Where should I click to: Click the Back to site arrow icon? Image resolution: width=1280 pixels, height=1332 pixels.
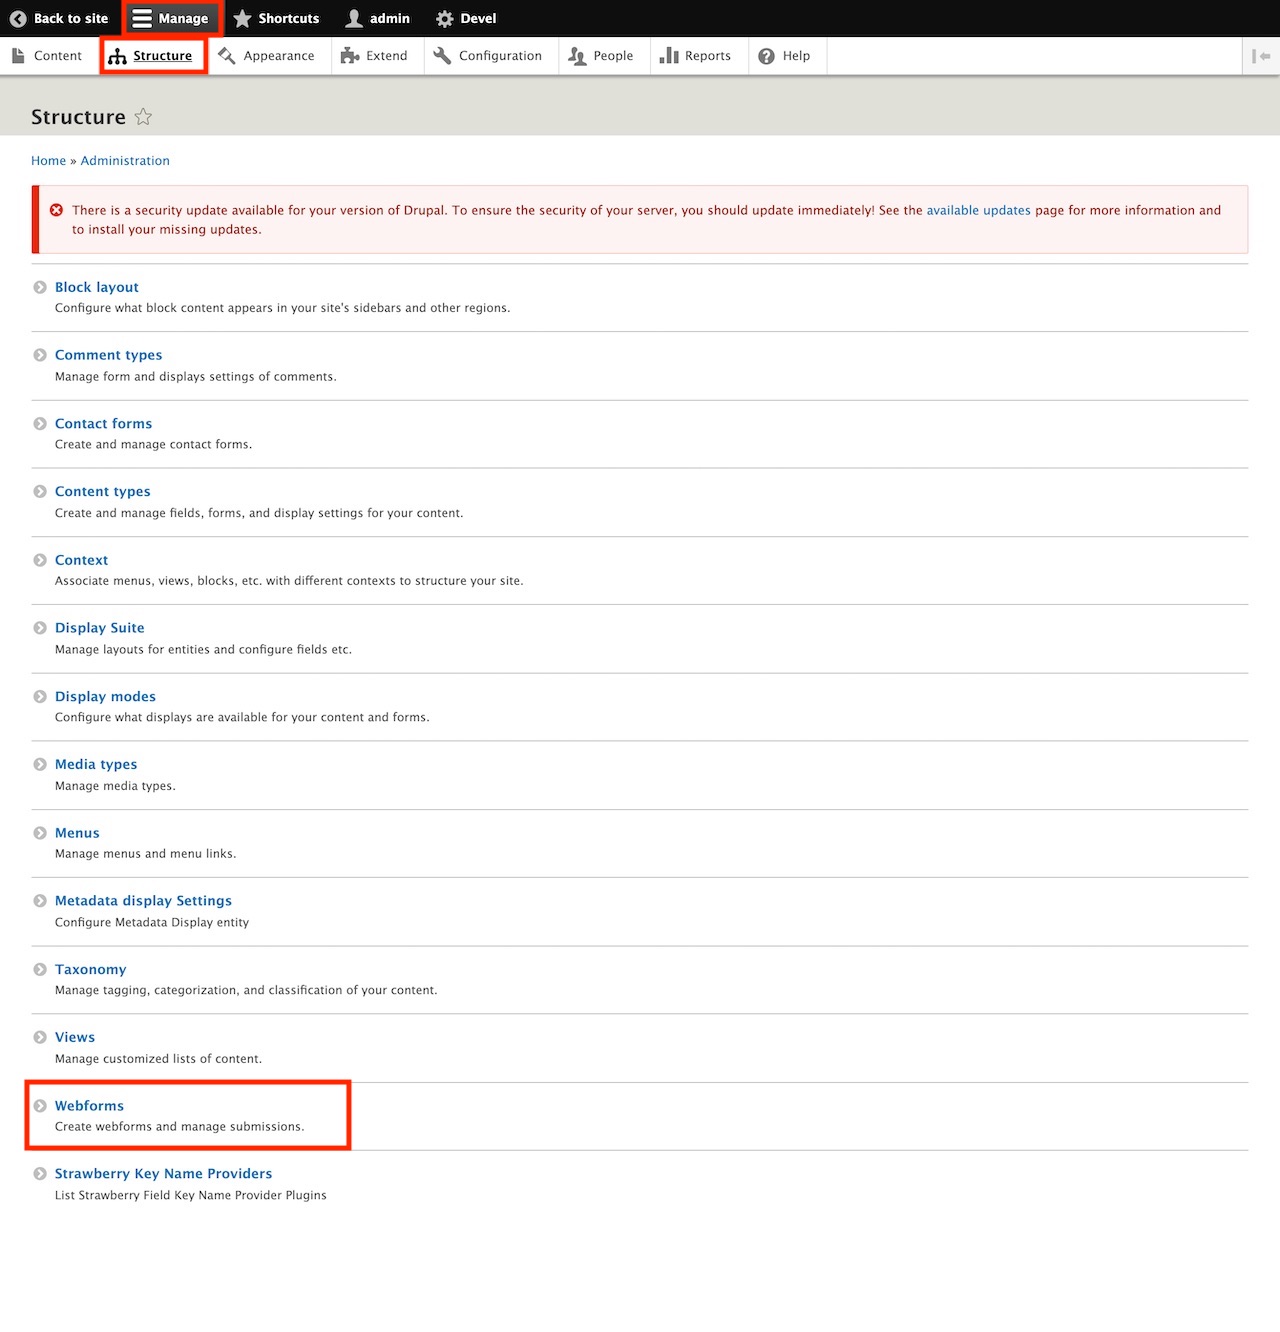pyautogui.click(x=18, y=19)
